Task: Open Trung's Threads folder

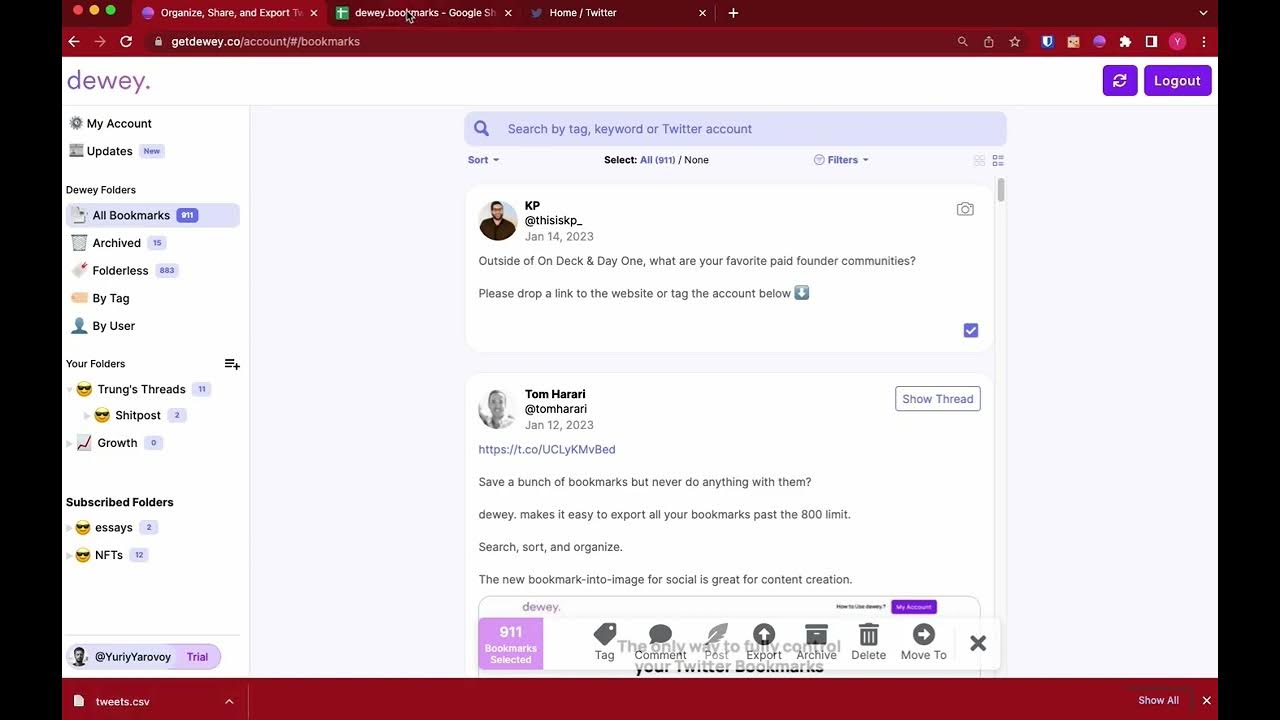Action: [141, 389]
